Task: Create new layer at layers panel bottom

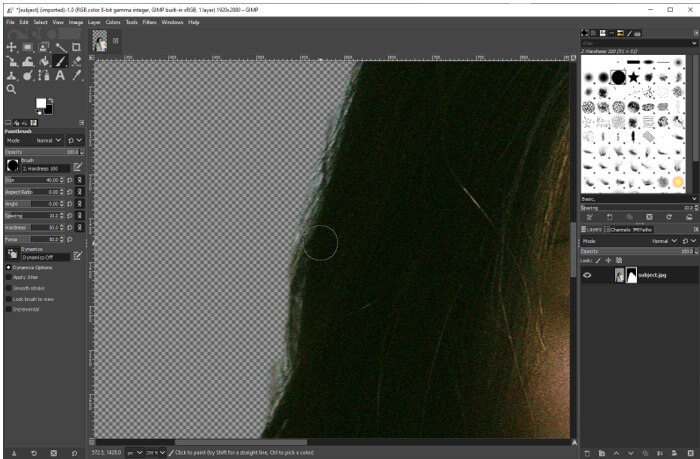Action: coord(587,453)
